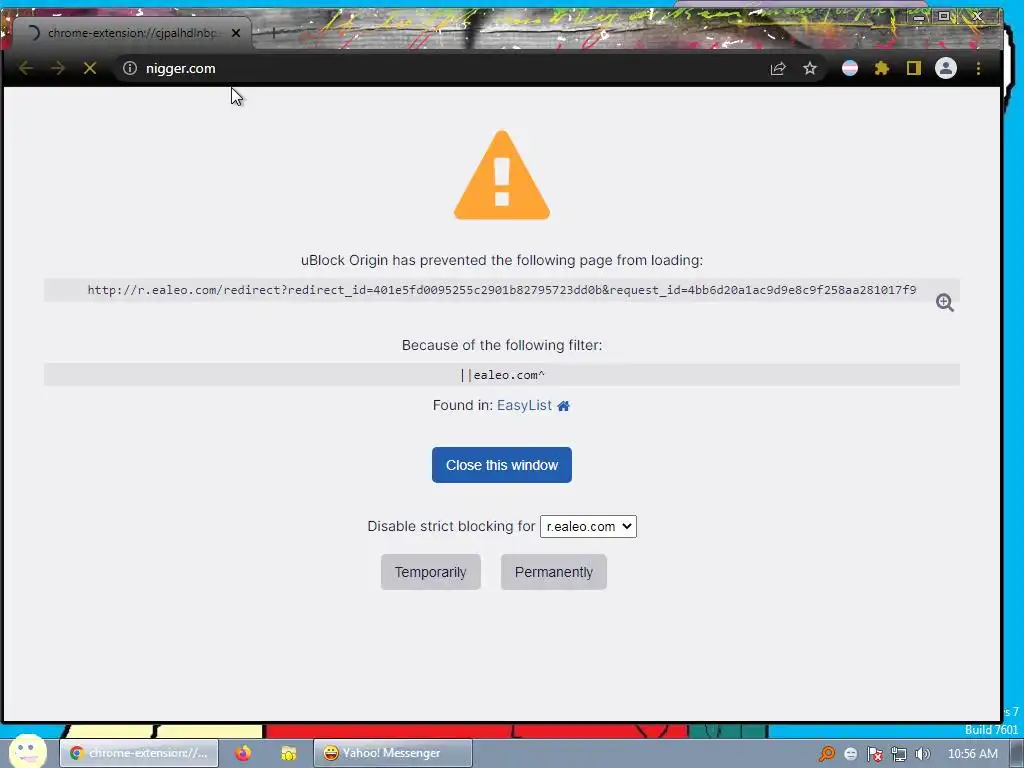The image size is (1024, 768).
Task: Select the chrome-extension browser tab
Action: [x=131, y=33]
